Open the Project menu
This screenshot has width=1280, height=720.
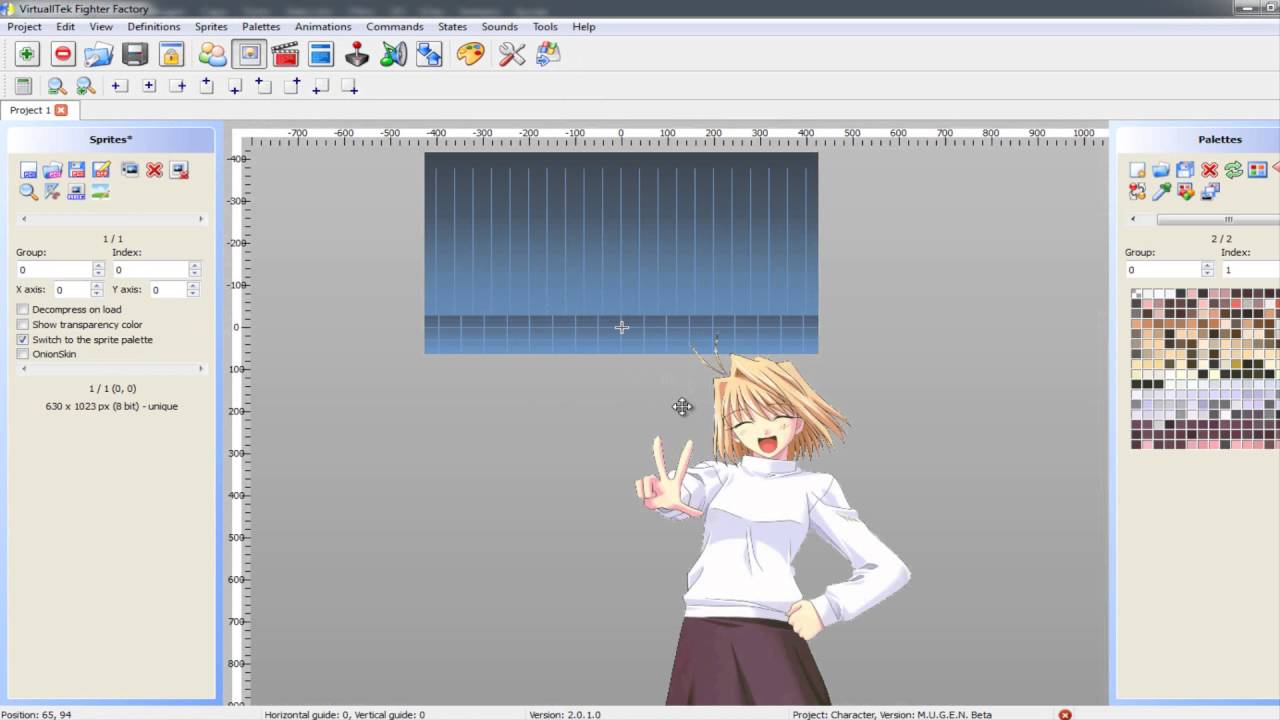coord(25,27)
